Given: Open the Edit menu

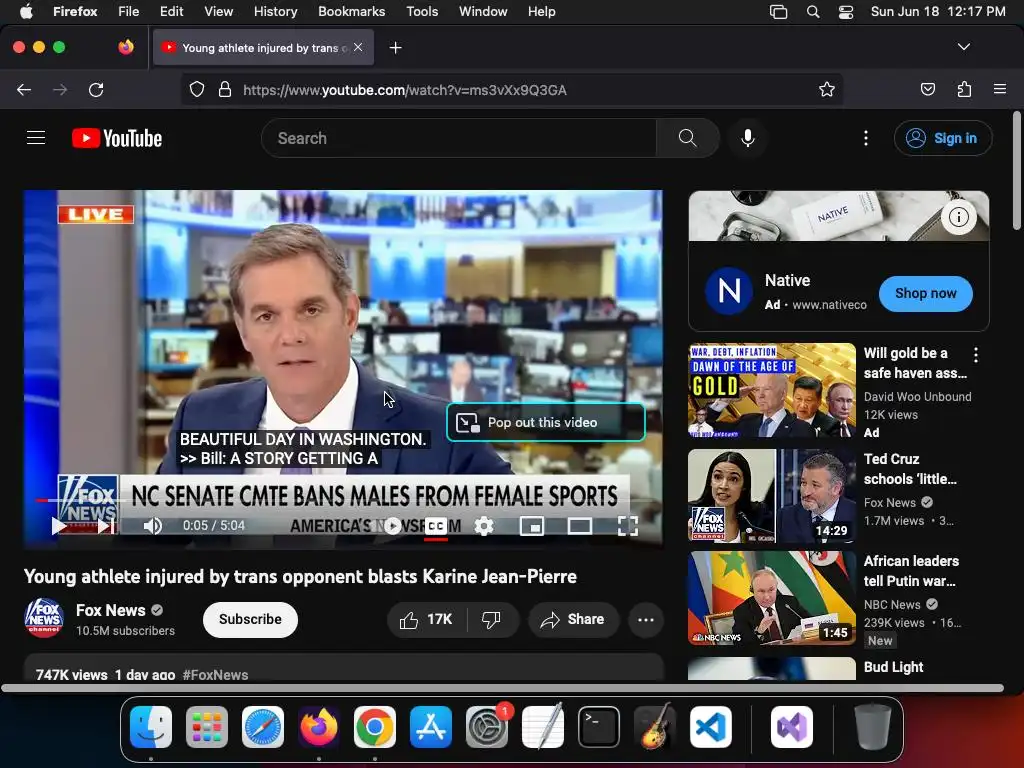Looking at the screenshot, I should 171,11.
